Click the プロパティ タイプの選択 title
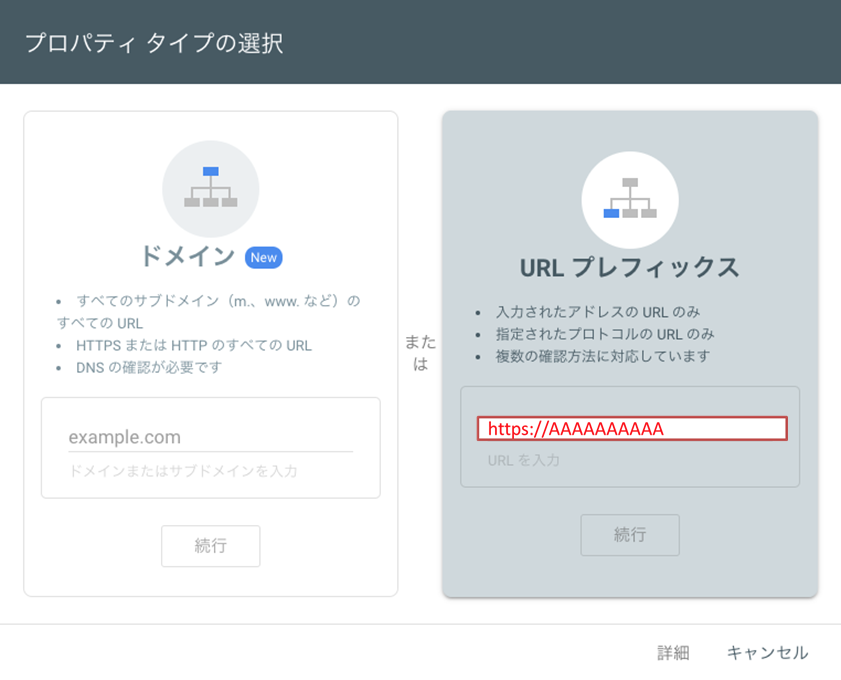Image resolution: width=841 pixels, height=680 pixels. pyautogui.click(x=154, y=43)
